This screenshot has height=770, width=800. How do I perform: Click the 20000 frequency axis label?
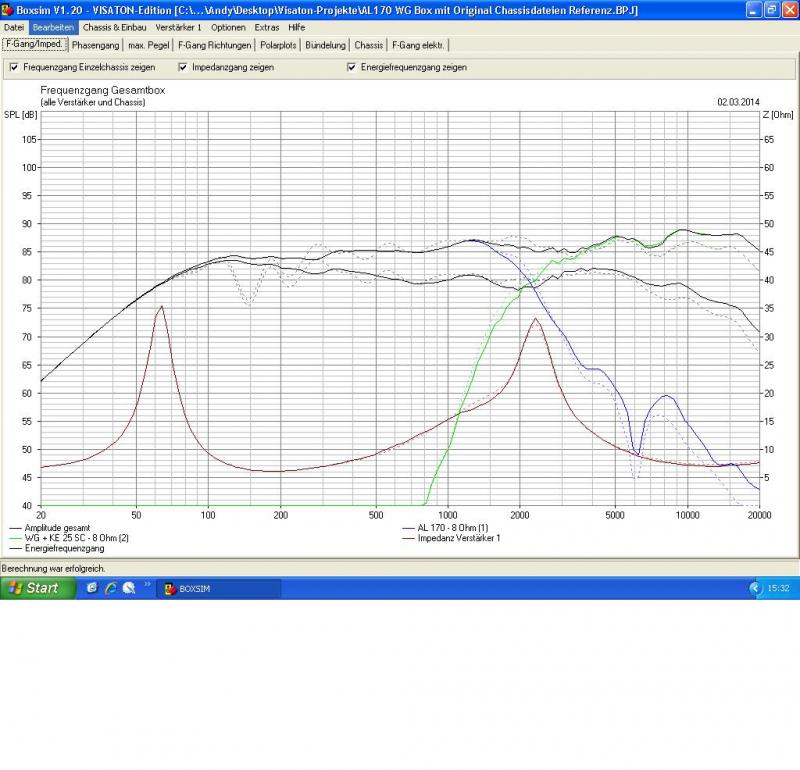[x=759, y=515]
